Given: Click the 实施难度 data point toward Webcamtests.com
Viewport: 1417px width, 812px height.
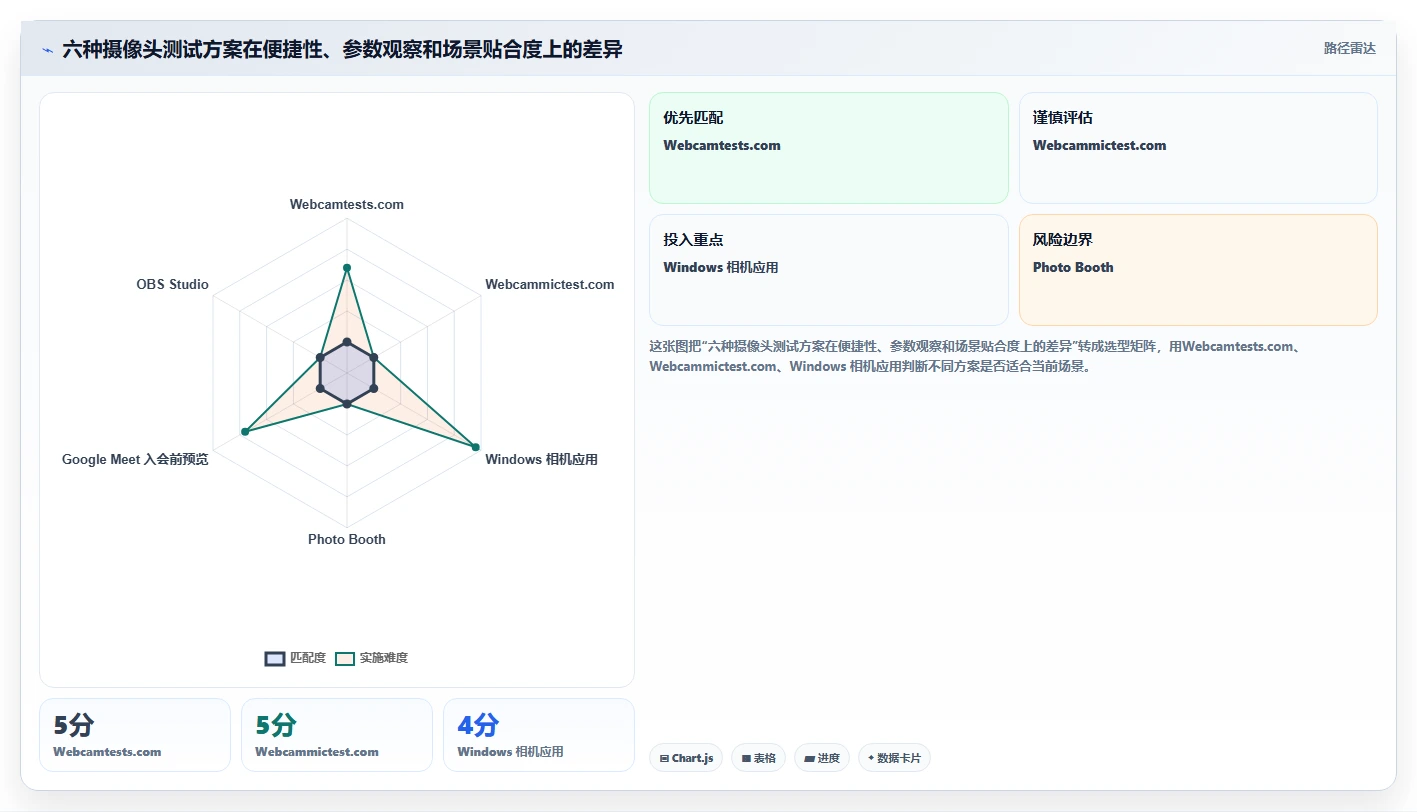Looking at the screenshot, I should click(347, 268).
